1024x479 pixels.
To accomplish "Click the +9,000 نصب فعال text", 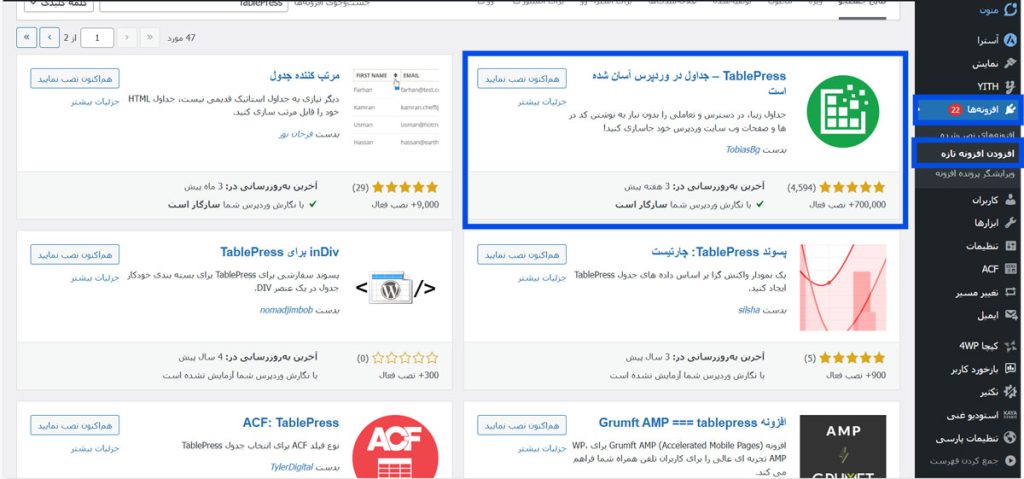I will click(x=405, y=205).
